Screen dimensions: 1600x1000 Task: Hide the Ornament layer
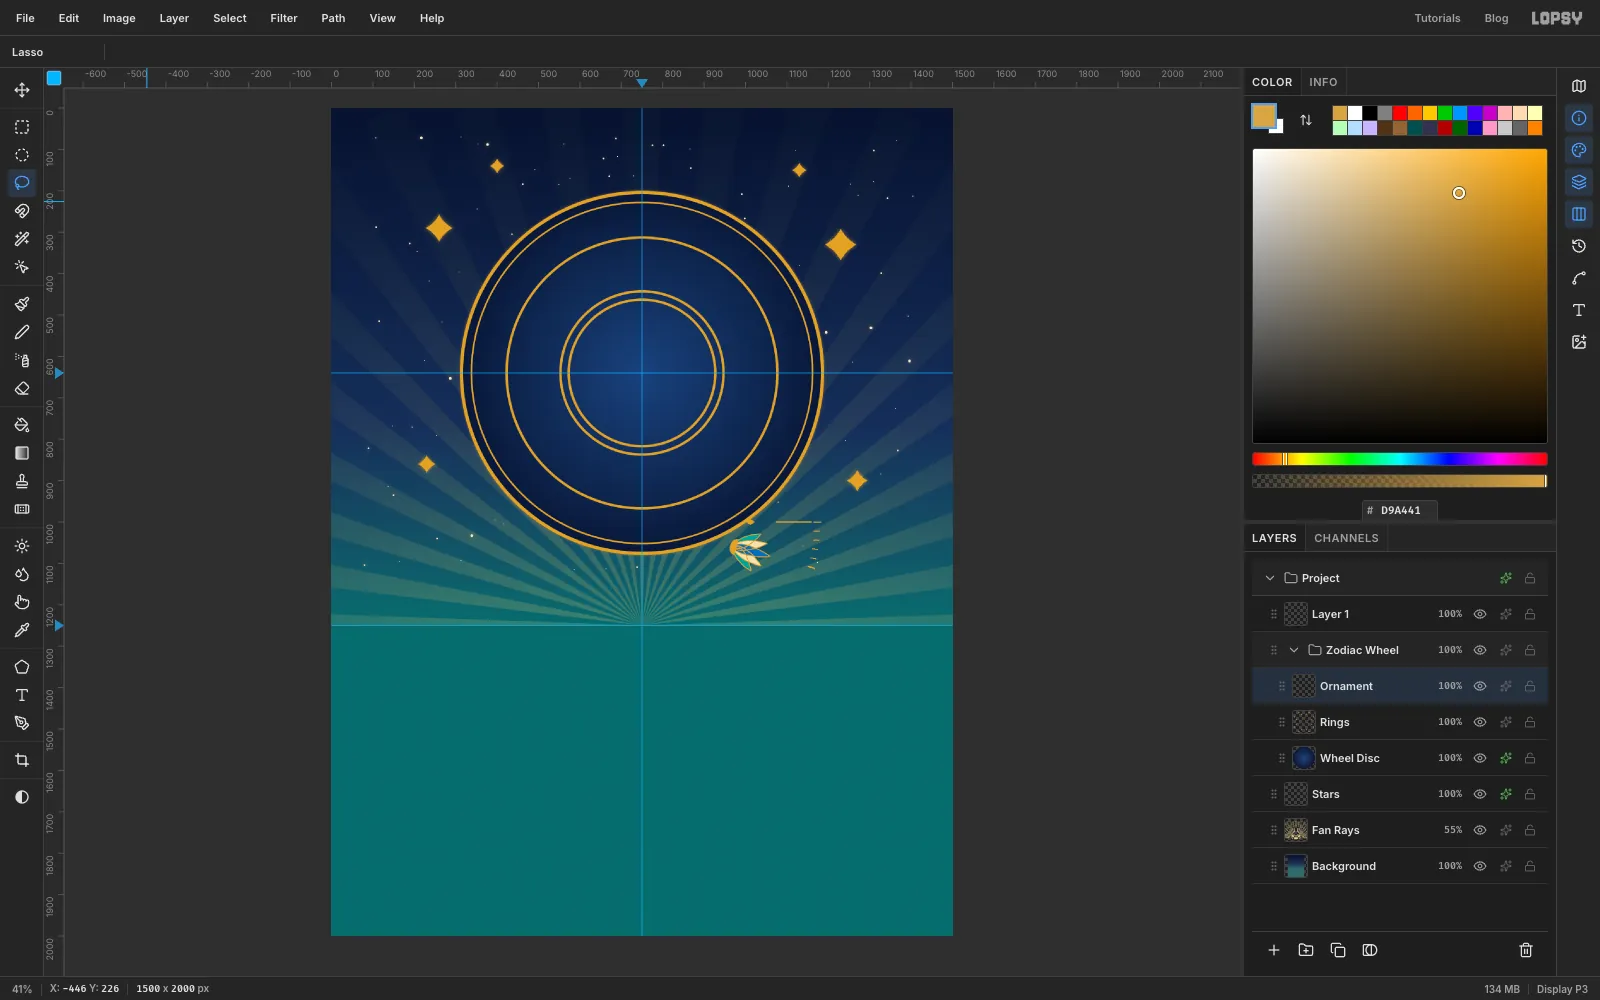[1480, 686]
